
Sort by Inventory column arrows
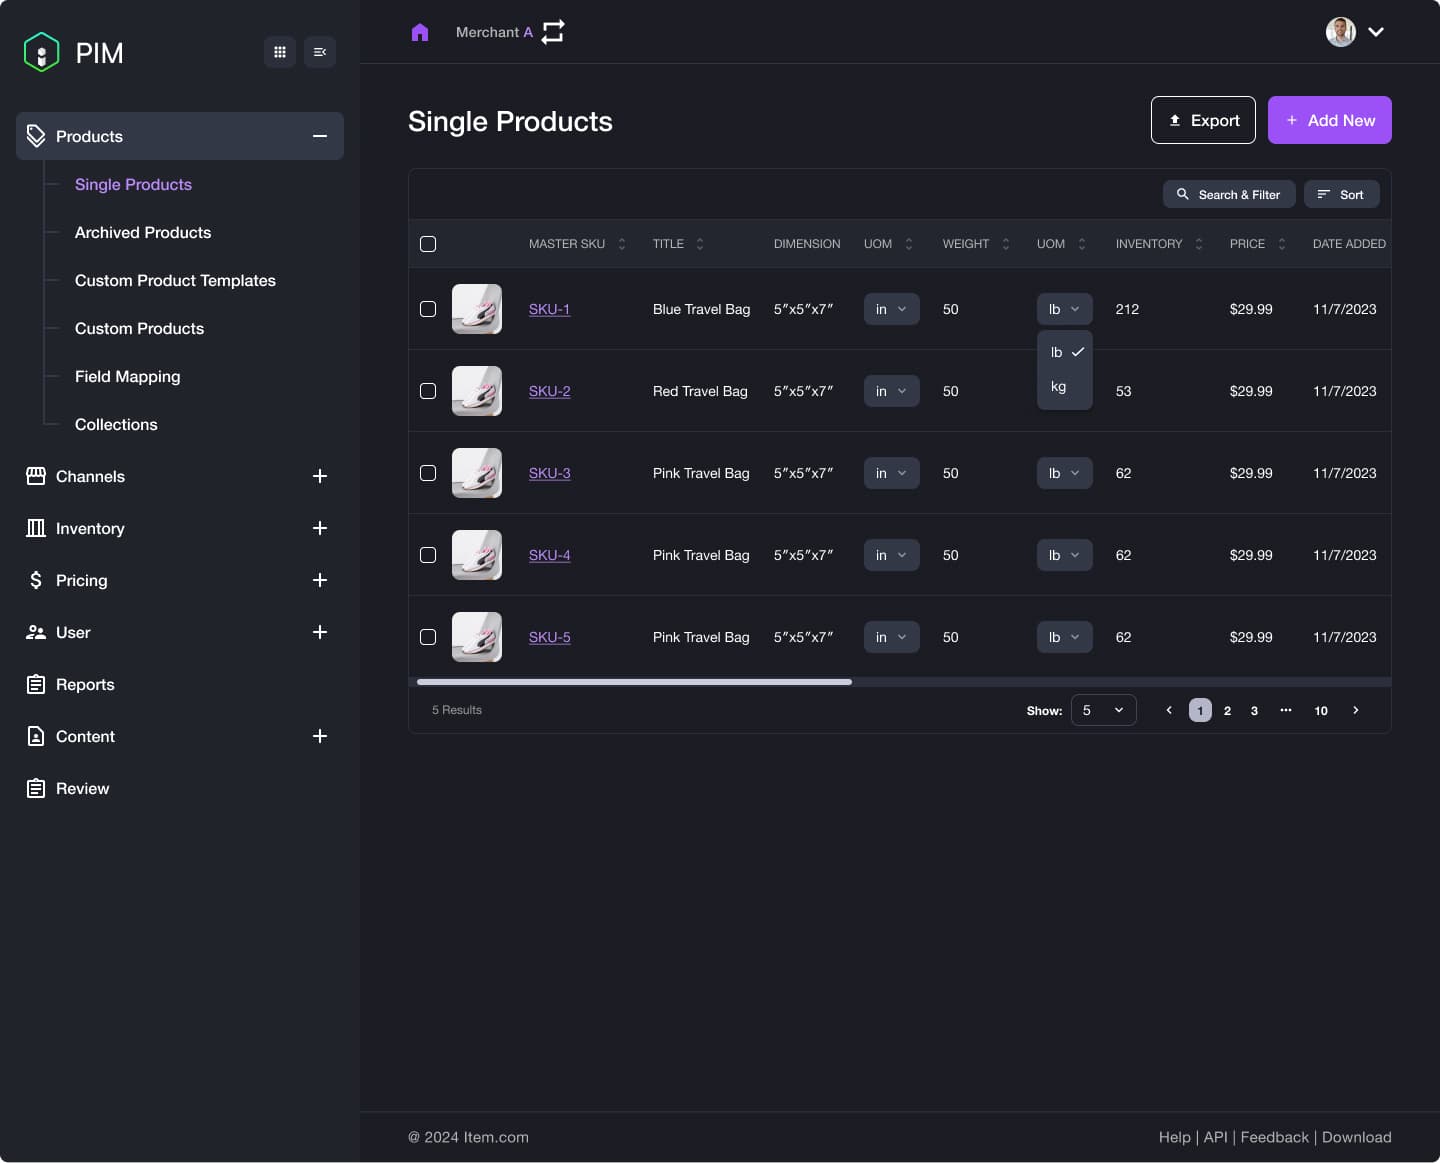(1199, 244)
